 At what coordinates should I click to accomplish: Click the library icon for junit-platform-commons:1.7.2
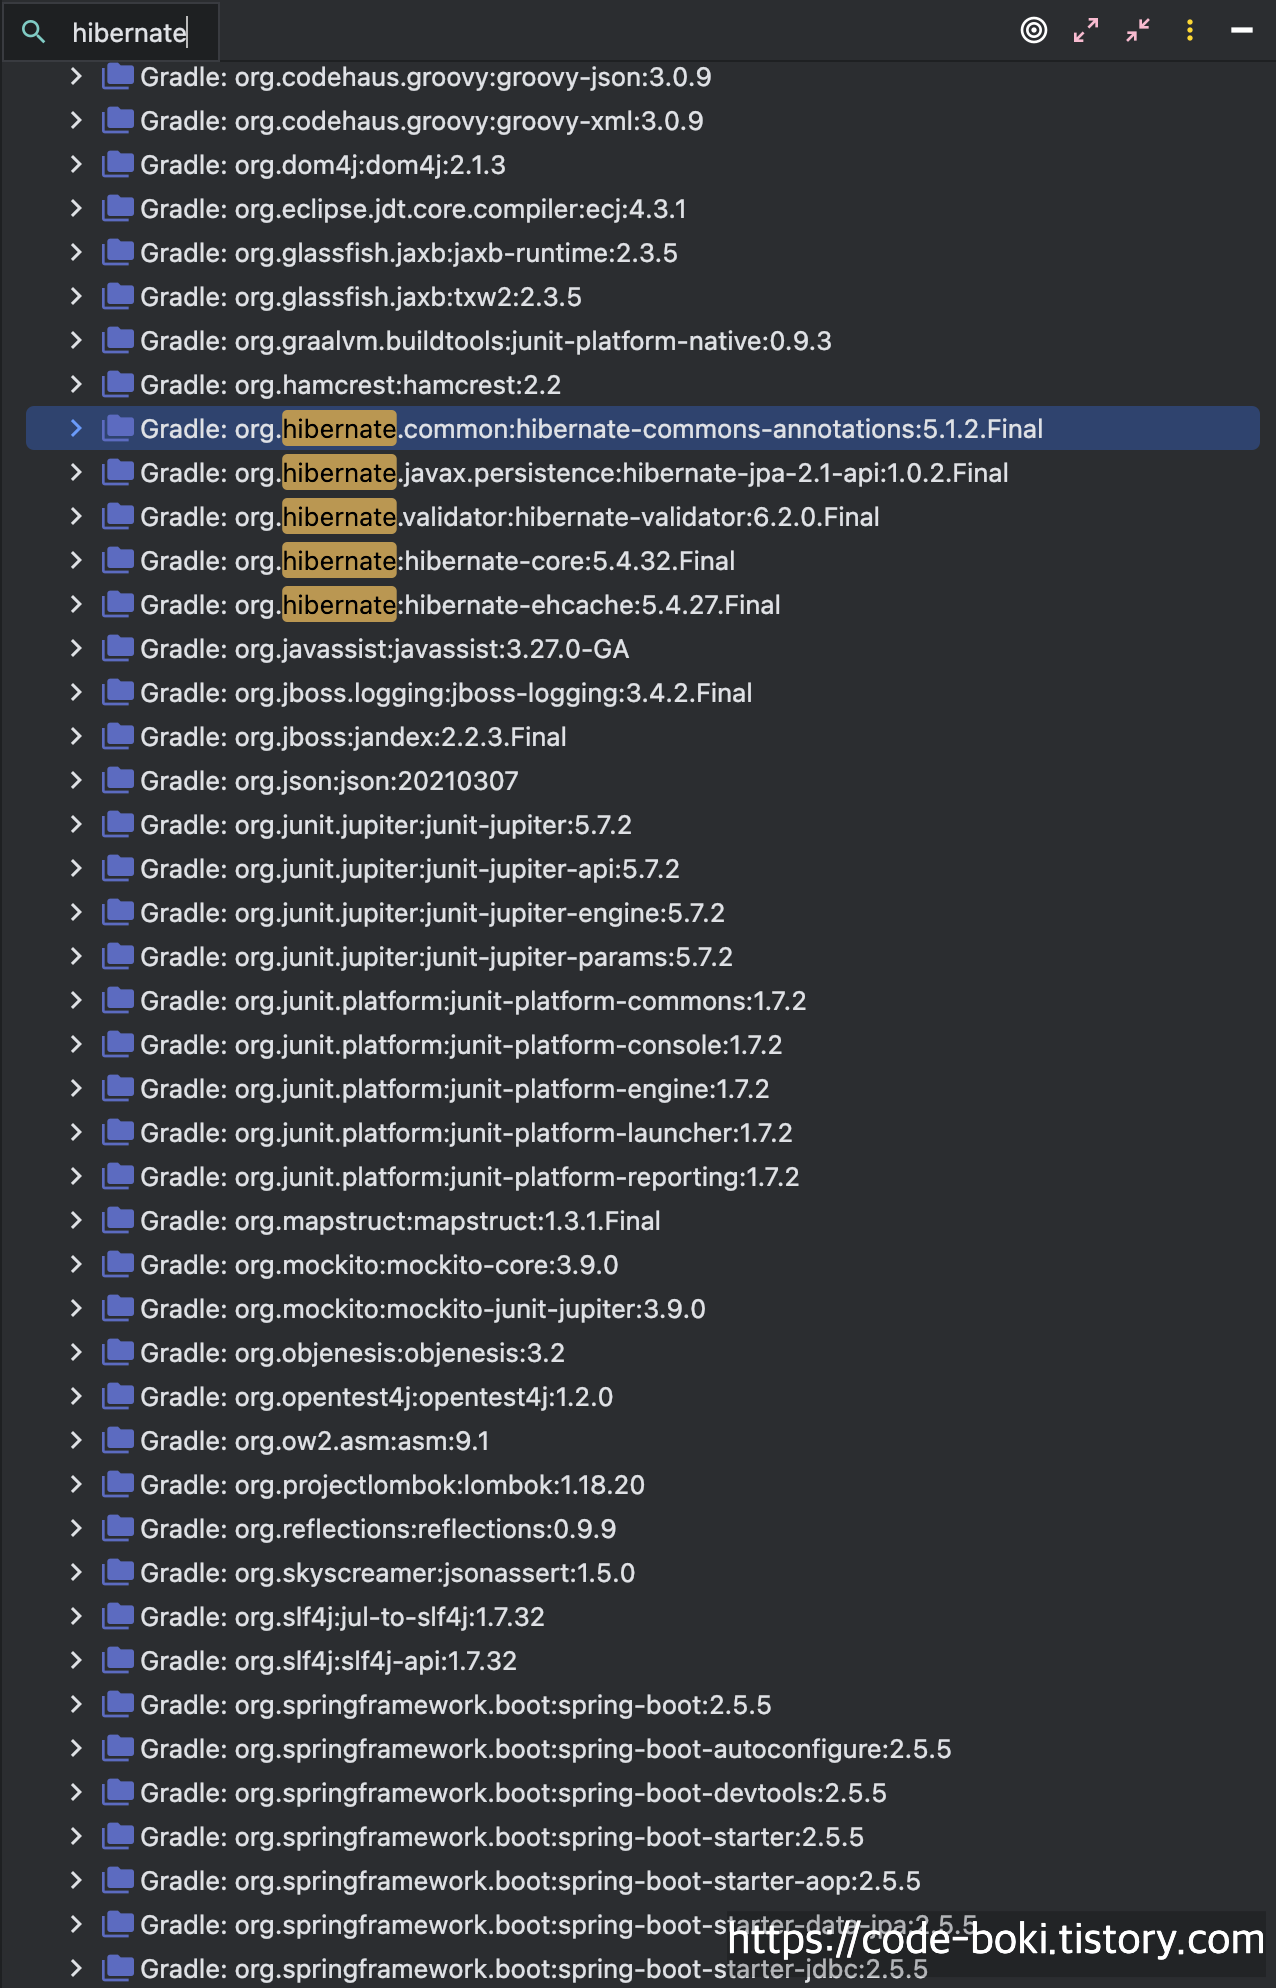118,1000
